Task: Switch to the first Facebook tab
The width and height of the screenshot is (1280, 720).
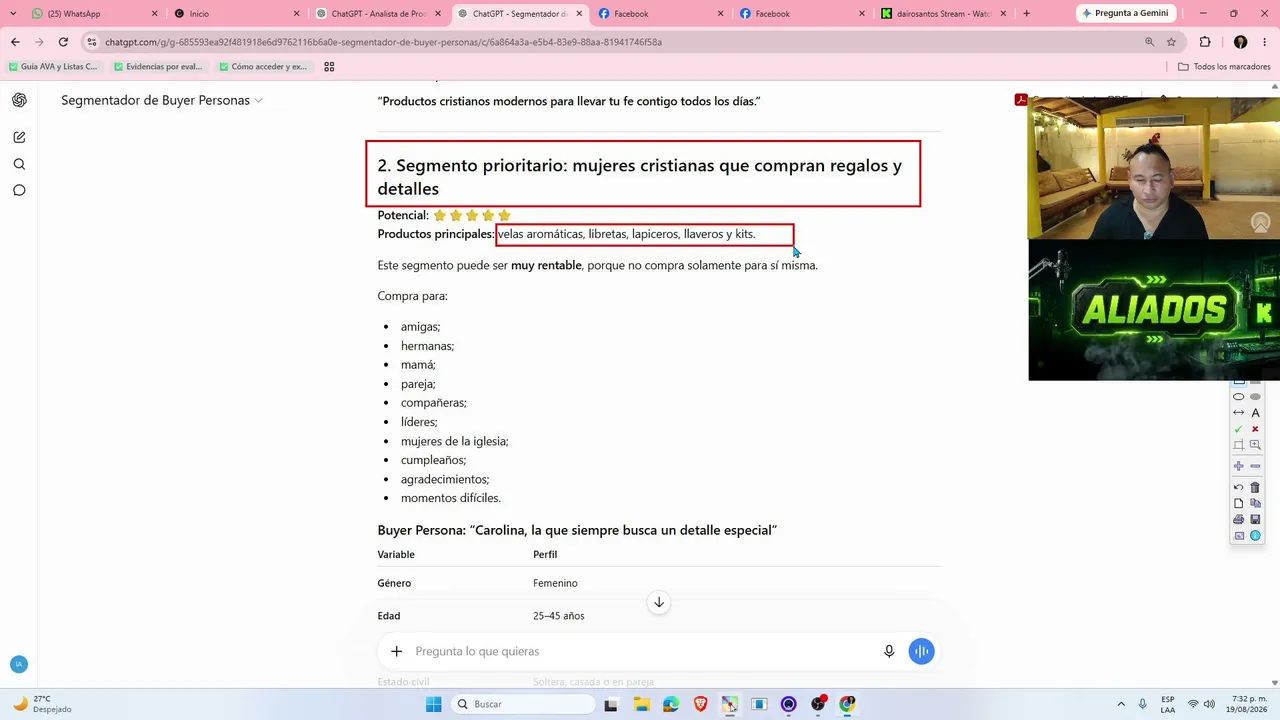Action: click(660, 14)
